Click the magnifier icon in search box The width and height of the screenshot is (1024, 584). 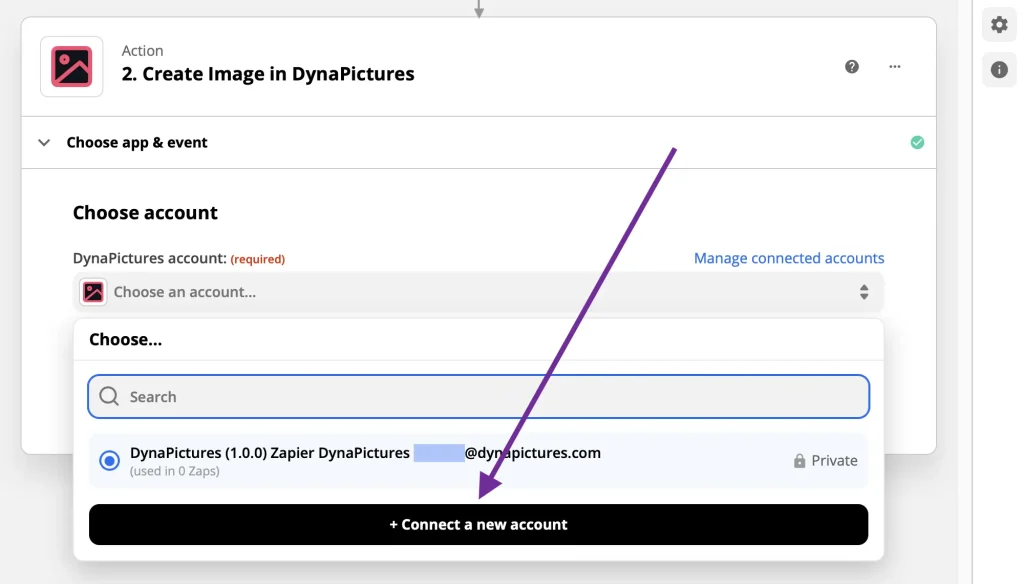click(x=109, y=397)
